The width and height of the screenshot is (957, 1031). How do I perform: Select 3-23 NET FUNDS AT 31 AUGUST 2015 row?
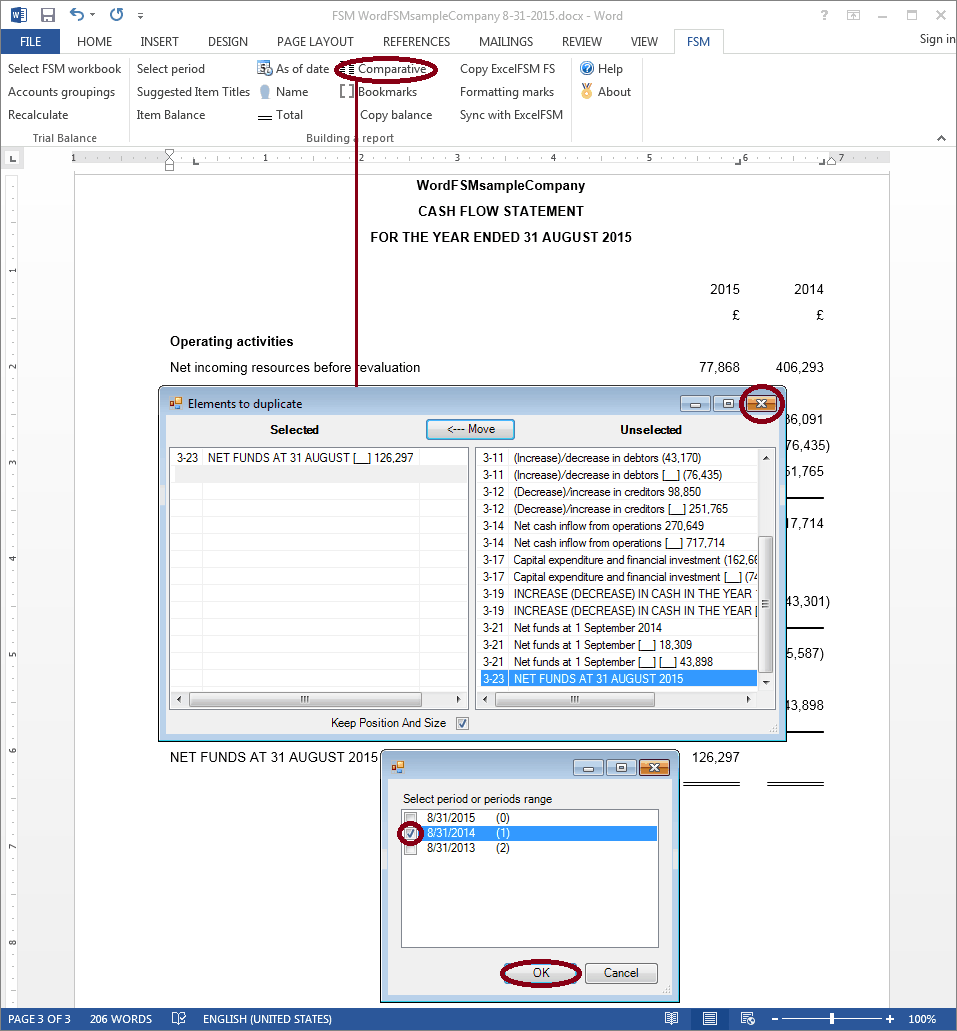click(618, 679)
